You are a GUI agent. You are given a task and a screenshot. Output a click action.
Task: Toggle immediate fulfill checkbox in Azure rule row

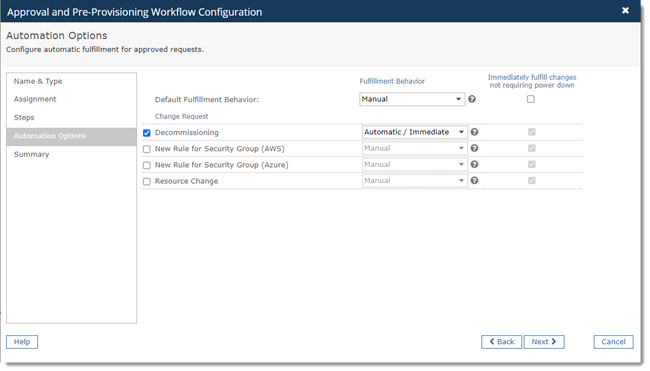tap(532, 164)
